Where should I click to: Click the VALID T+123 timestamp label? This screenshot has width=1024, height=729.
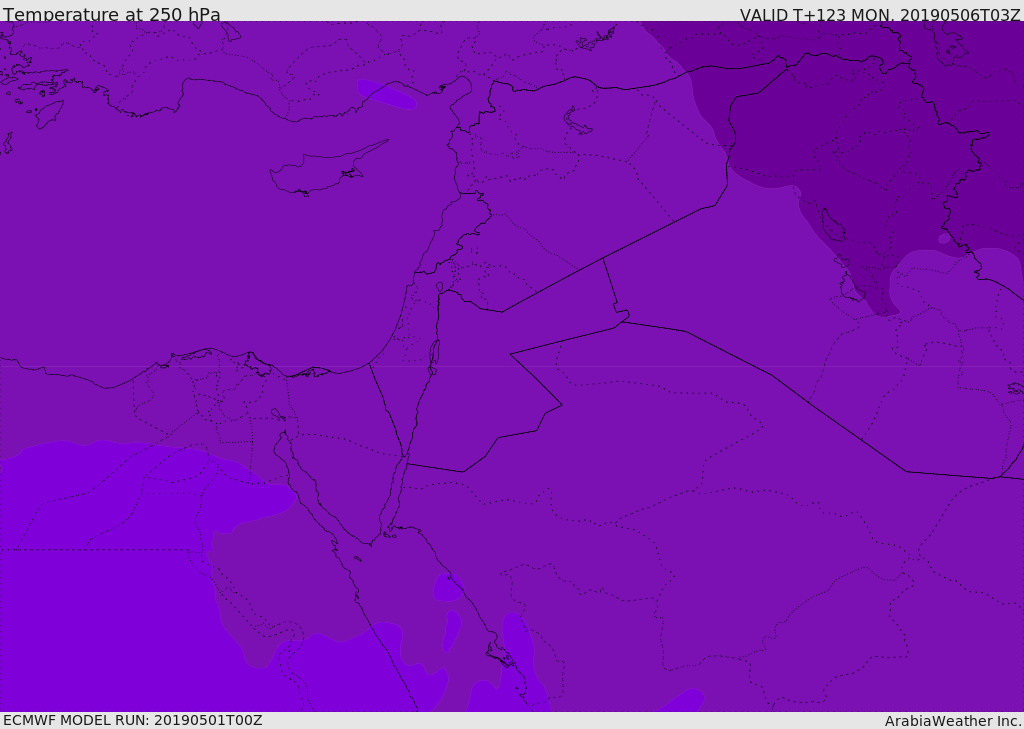880,15
